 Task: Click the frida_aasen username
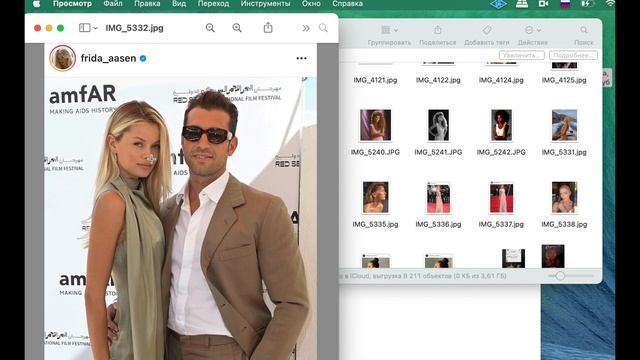(108, 58)
